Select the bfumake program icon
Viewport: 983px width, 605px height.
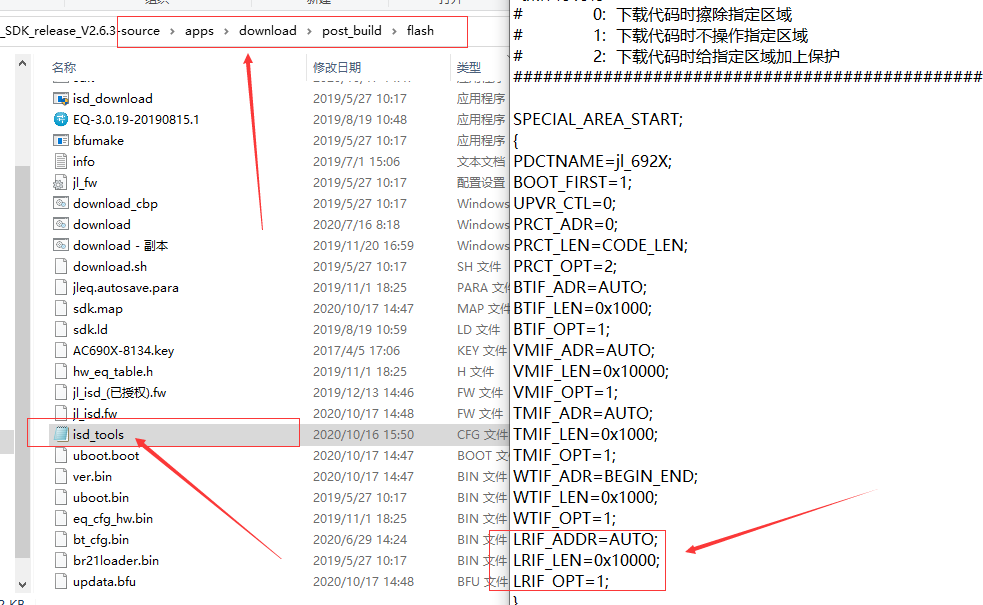click(61, 140)
